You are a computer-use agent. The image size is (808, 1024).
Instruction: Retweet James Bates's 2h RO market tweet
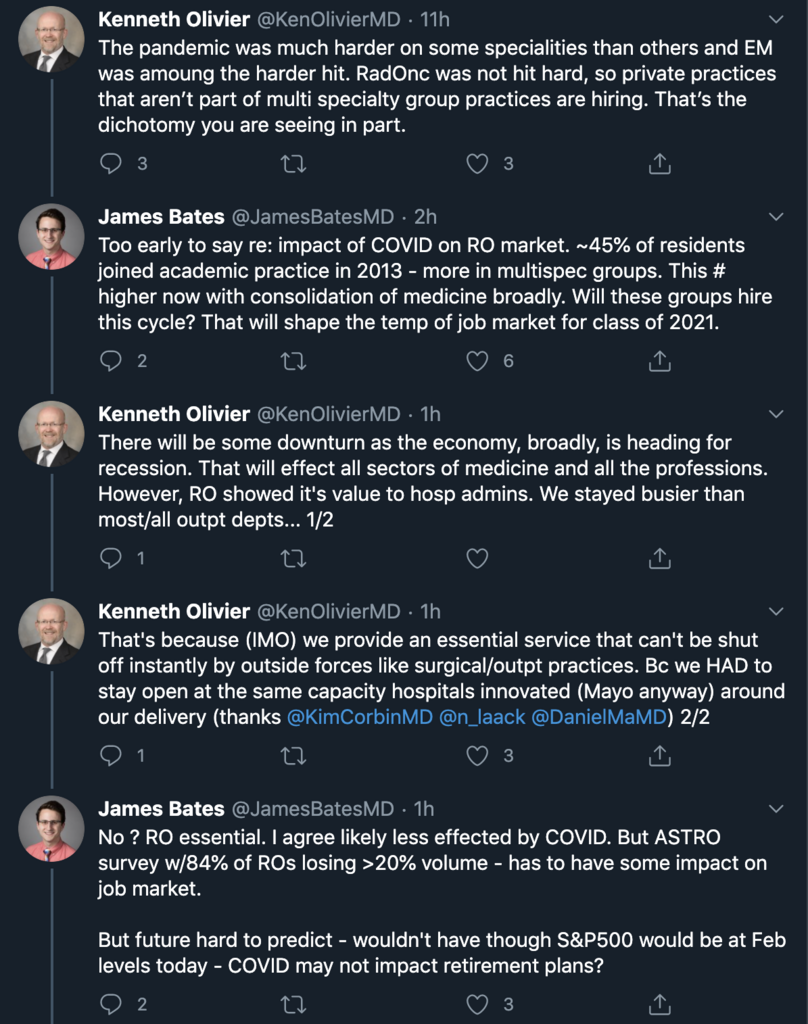293,360
